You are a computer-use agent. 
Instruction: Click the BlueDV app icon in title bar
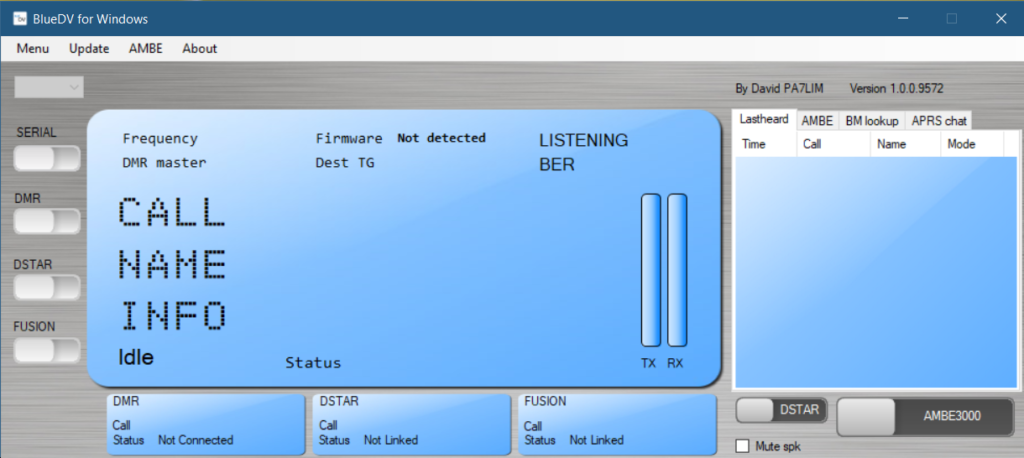tap(20, 19)
